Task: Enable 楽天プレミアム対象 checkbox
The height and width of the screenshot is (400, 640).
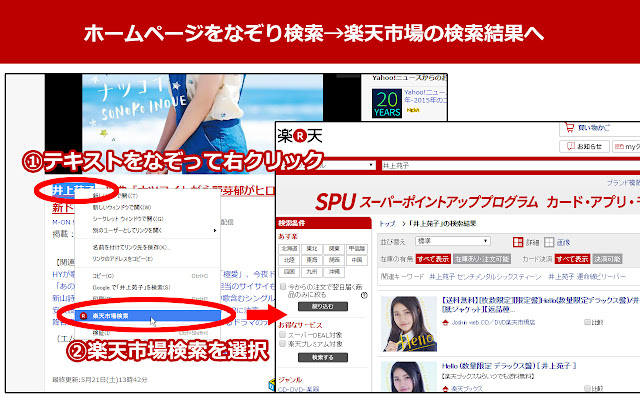Action: [282, 344]
